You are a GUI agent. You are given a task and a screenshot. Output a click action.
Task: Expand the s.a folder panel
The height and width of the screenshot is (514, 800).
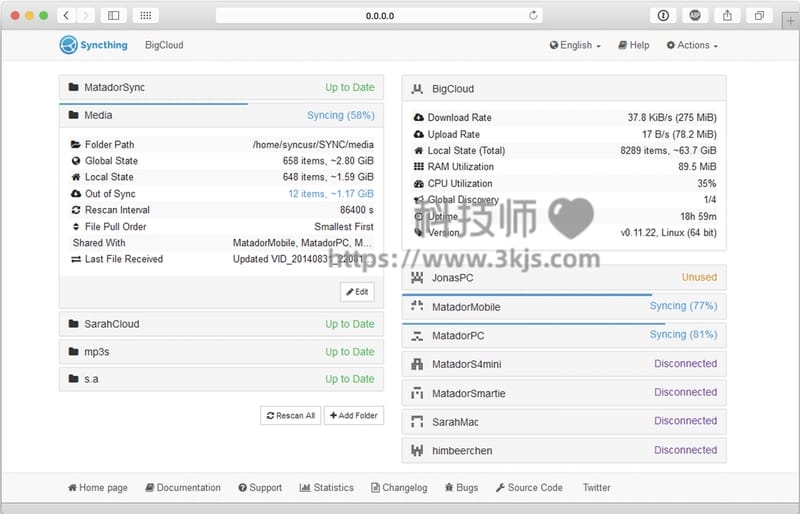tap(221, 379)
